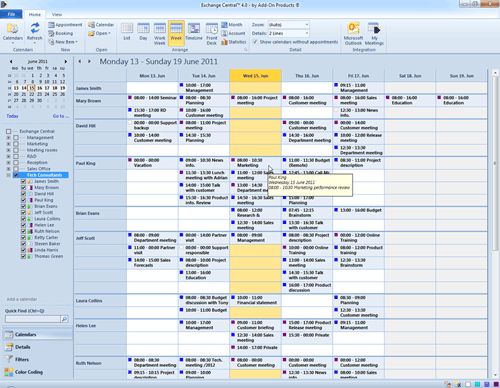Open My Meetings
The image size is (500, 388).
click(x=374, y=33)
